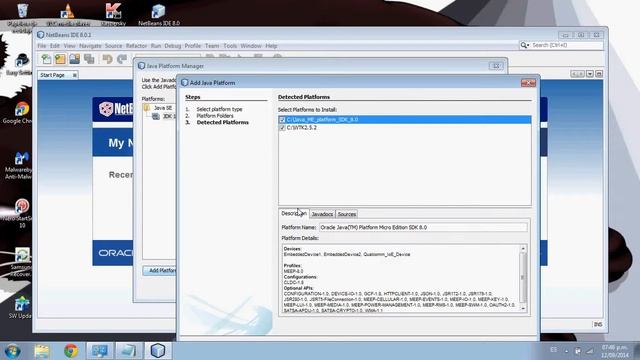Click New Project icon in NetBeans toolbar
640x360 pixels.
coord(60,59)
